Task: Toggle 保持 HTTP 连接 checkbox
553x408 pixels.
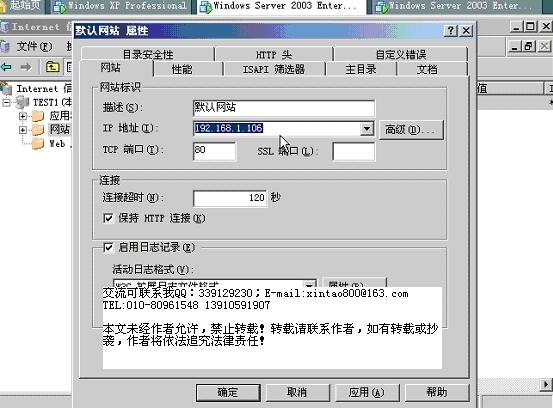Action: (108, 218)
